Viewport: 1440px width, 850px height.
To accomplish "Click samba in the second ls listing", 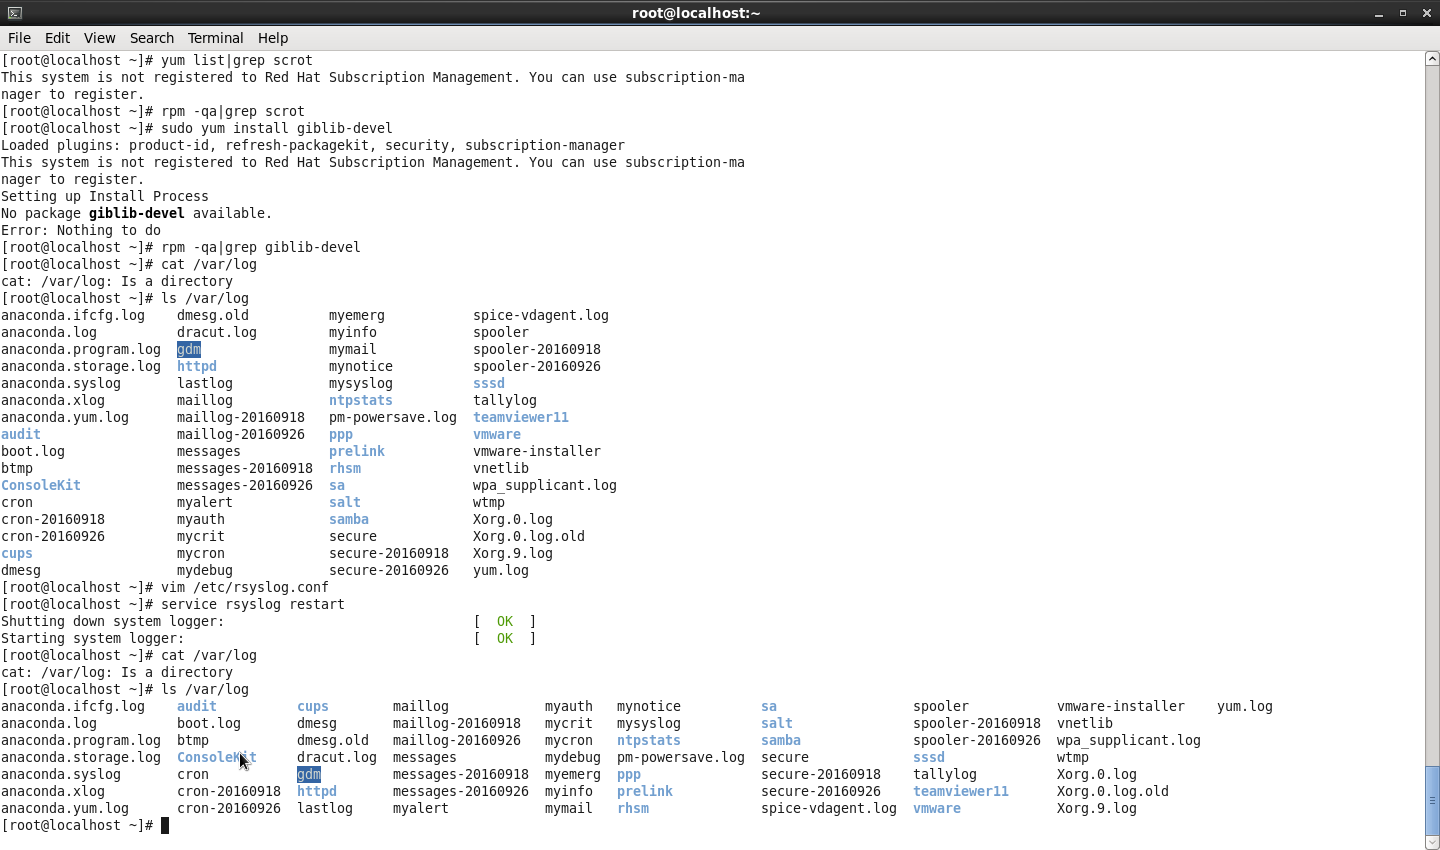I will pos(781,740).
